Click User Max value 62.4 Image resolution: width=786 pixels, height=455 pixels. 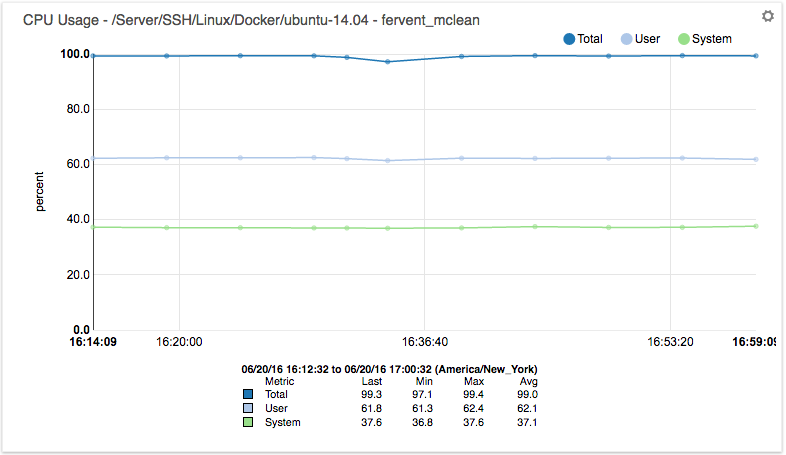point(474,408)
